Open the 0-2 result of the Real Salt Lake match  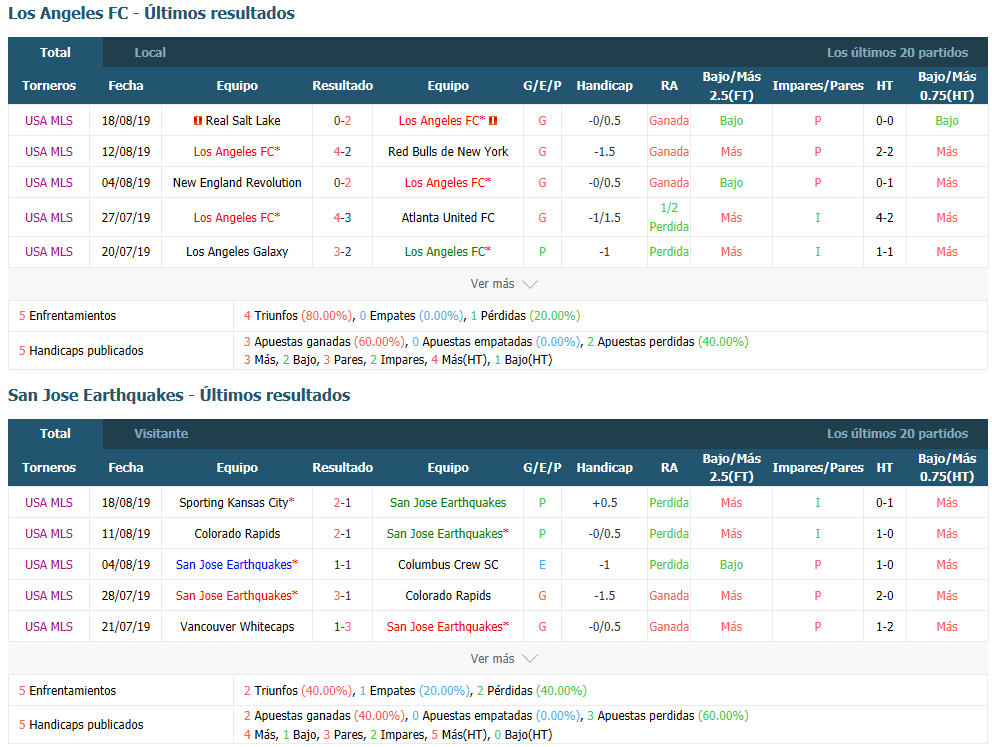342,121
